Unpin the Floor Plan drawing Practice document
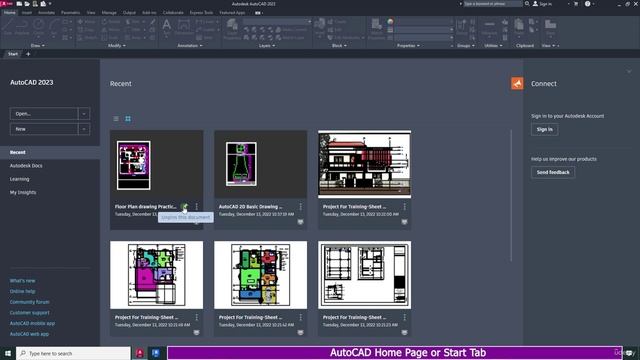640x360 pixels. click(184, 207)
